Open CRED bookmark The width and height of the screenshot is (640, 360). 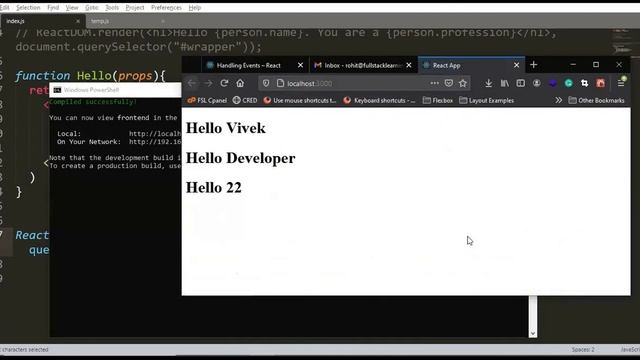(245, 100)
